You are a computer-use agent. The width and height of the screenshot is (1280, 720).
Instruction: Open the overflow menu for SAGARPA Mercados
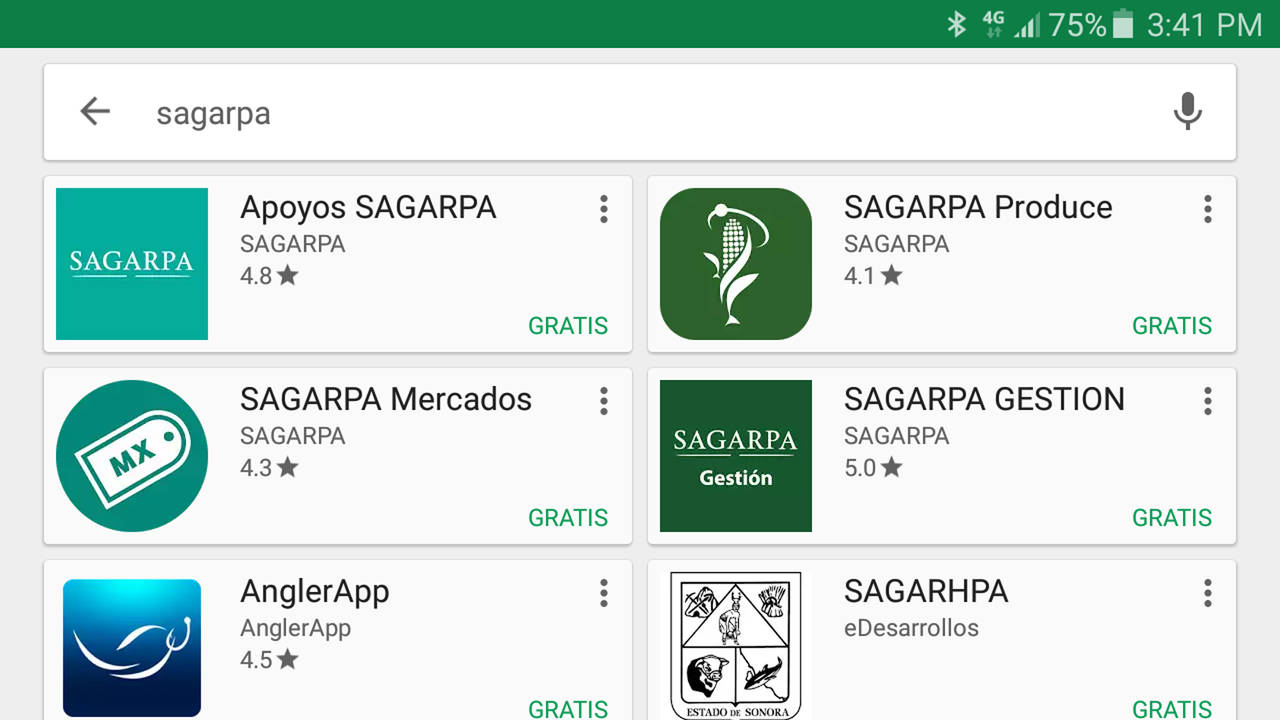click(x=604, y=401)
